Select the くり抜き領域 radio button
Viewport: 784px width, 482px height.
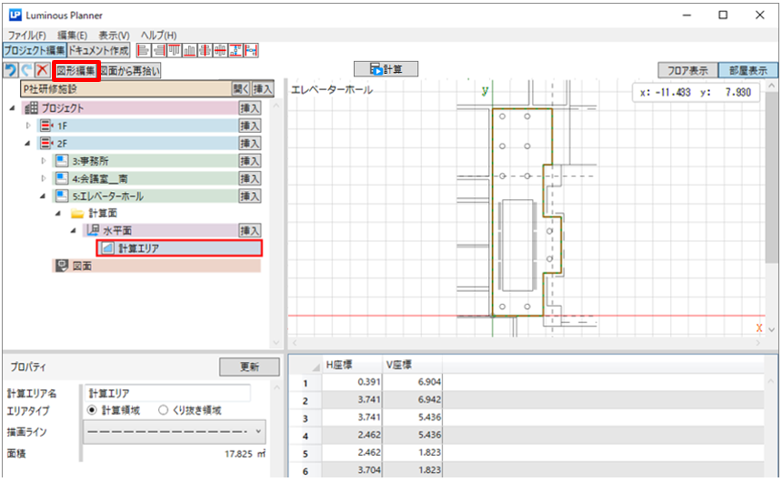tap(165, 410)
